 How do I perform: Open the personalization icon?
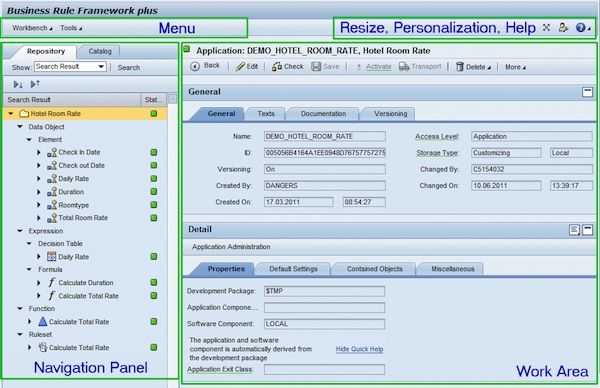(x=563, y=28)
